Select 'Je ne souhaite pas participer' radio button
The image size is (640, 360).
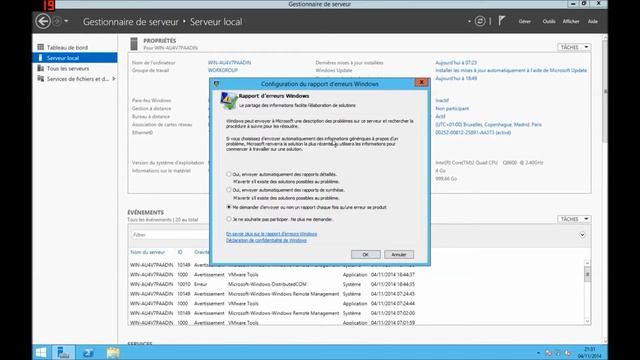click(229, 219)
